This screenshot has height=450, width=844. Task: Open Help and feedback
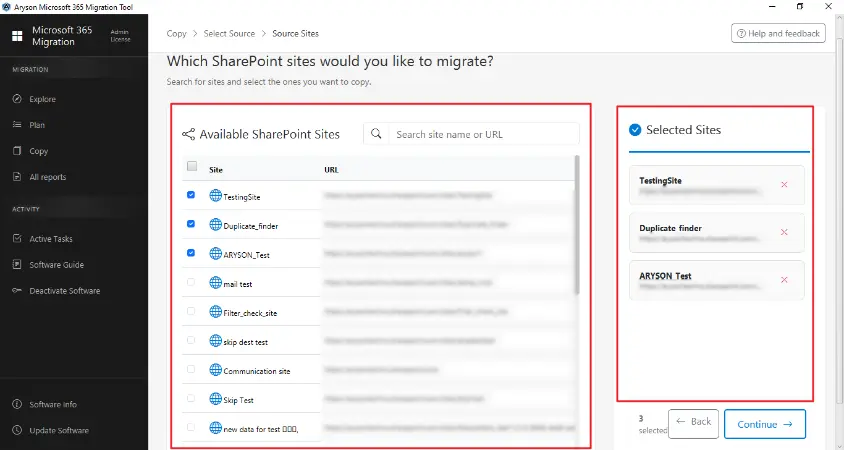click(x=778, y=33)
